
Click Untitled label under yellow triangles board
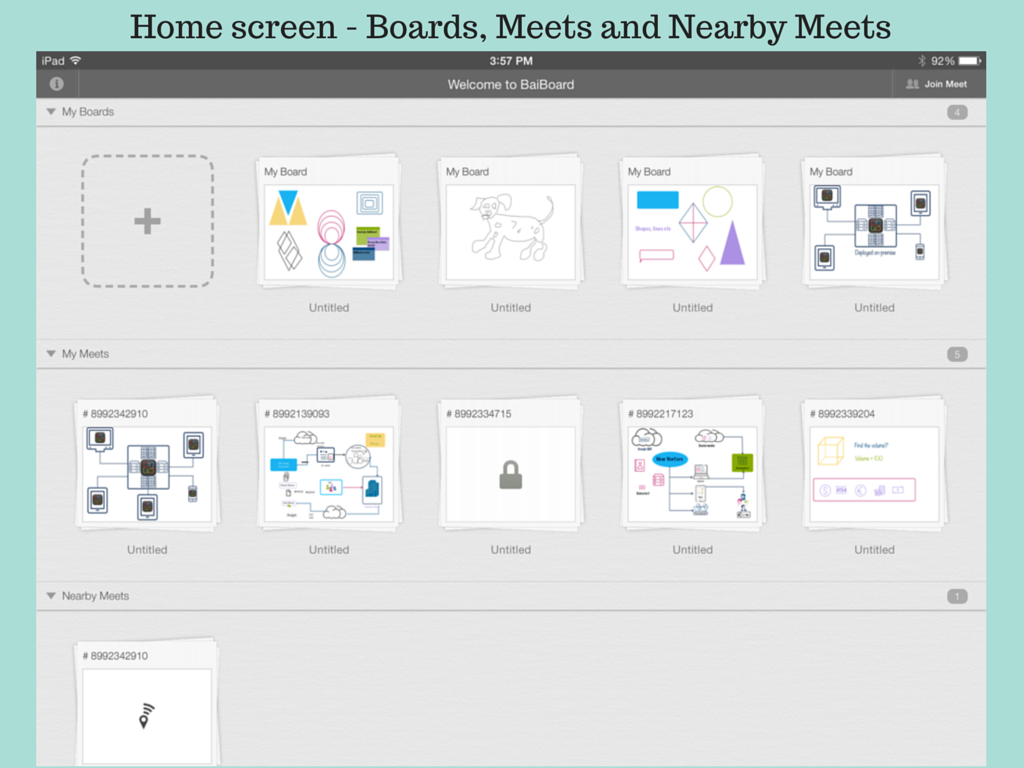329,308
